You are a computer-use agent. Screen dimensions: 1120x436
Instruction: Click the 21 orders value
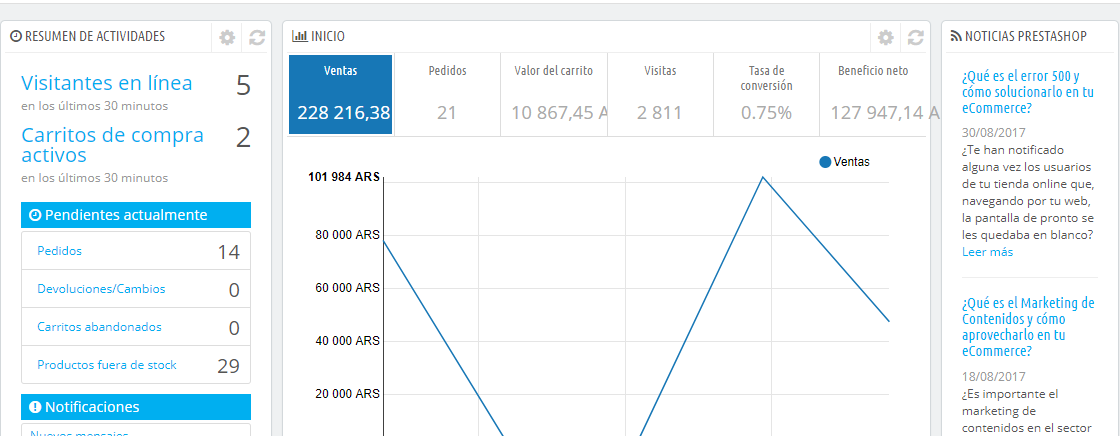(x=446, y=113)
